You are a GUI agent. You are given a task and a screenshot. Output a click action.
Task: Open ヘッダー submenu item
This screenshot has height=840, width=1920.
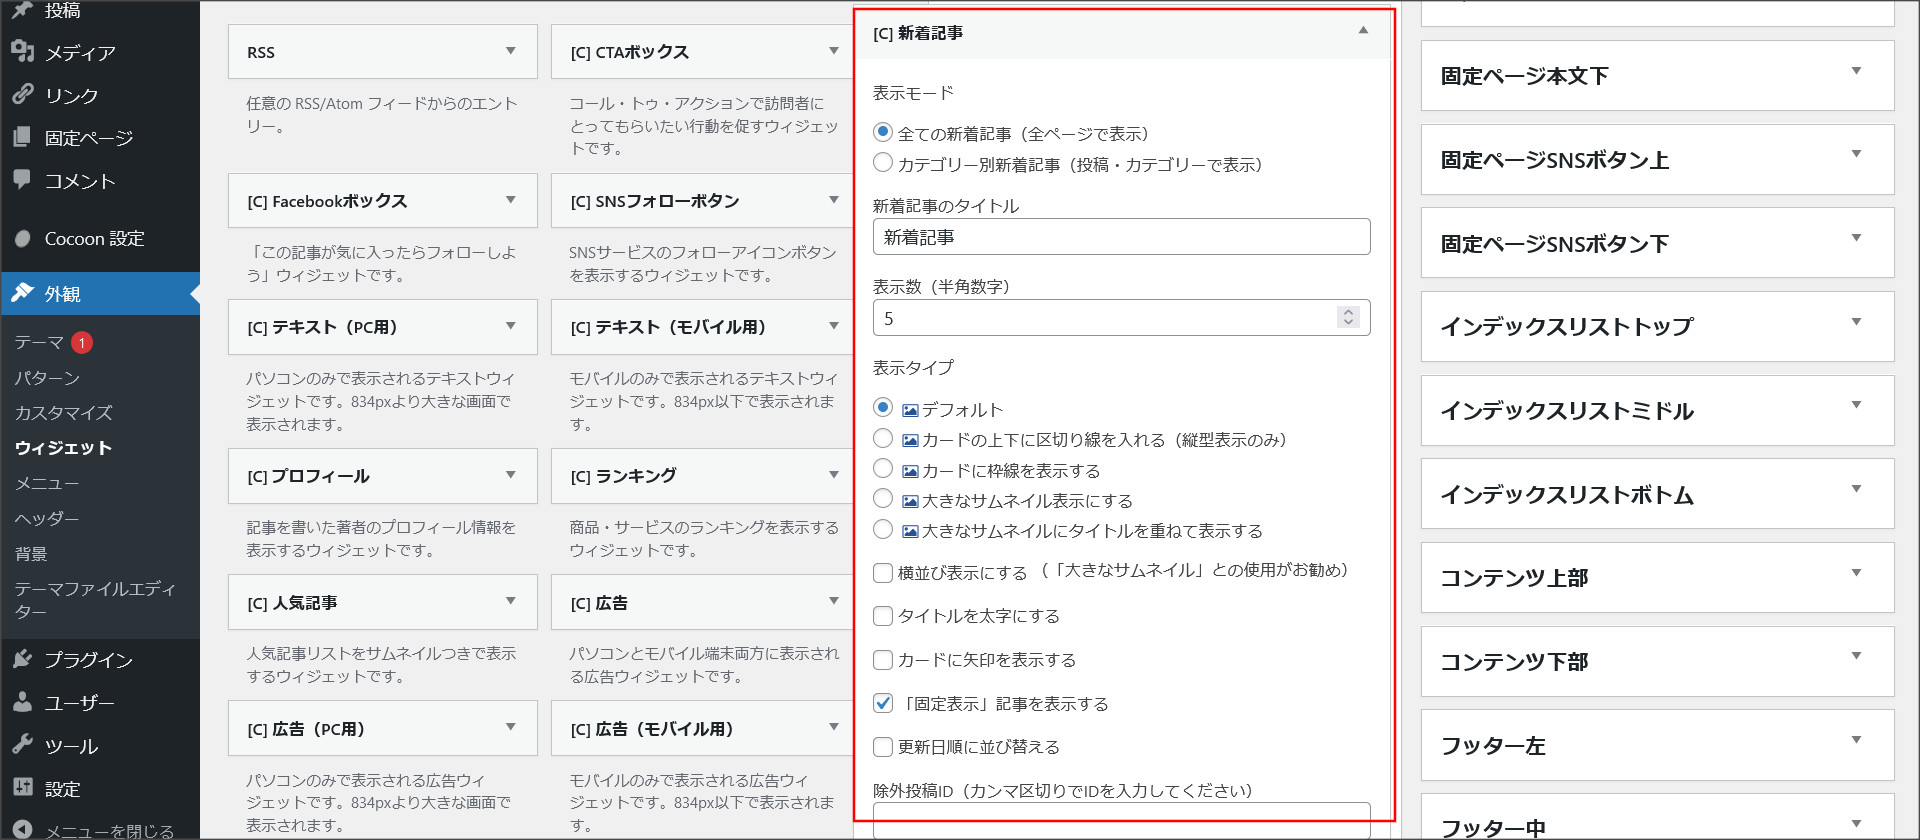pos(46,518)
